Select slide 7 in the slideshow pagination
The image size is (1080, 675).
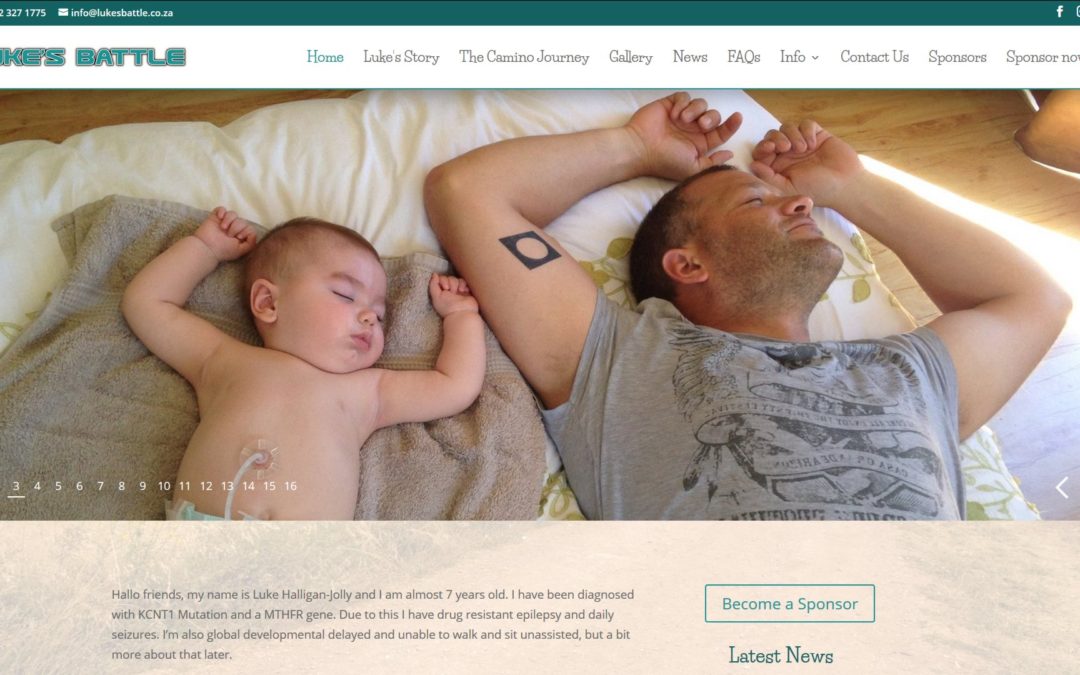101,486
